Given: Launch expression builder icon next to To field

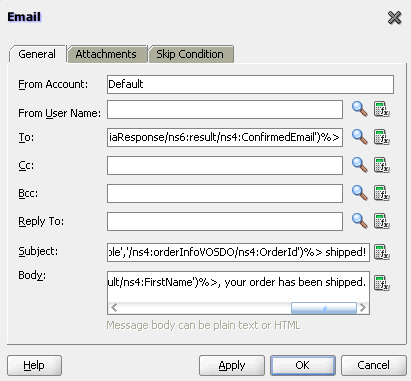Looking at the screenshot, I should [x=382, y=137].
